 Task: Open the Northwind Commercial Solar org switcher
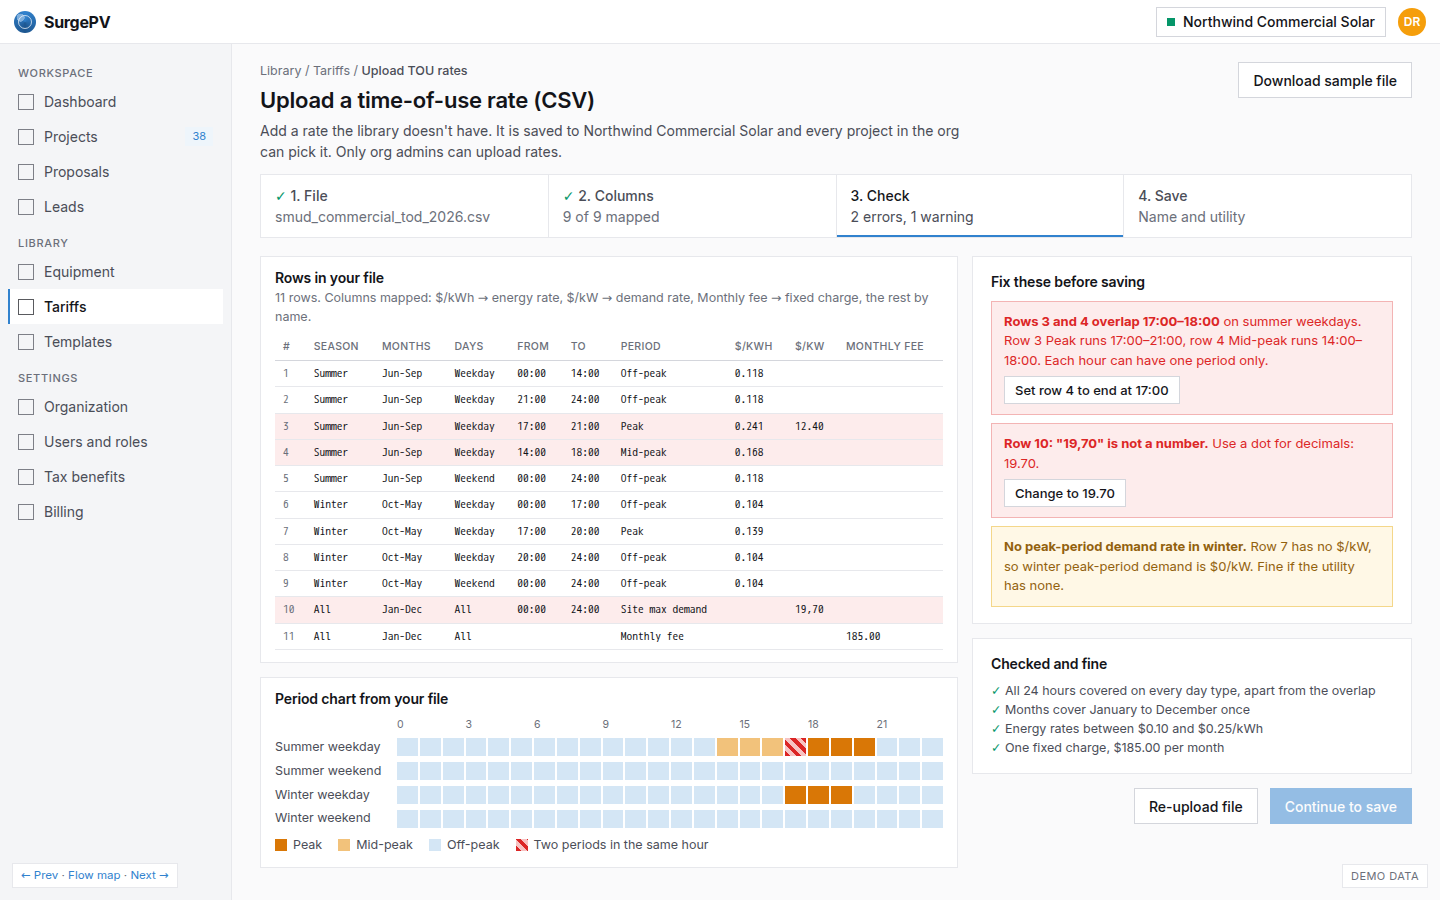[x=1271, y=22]
